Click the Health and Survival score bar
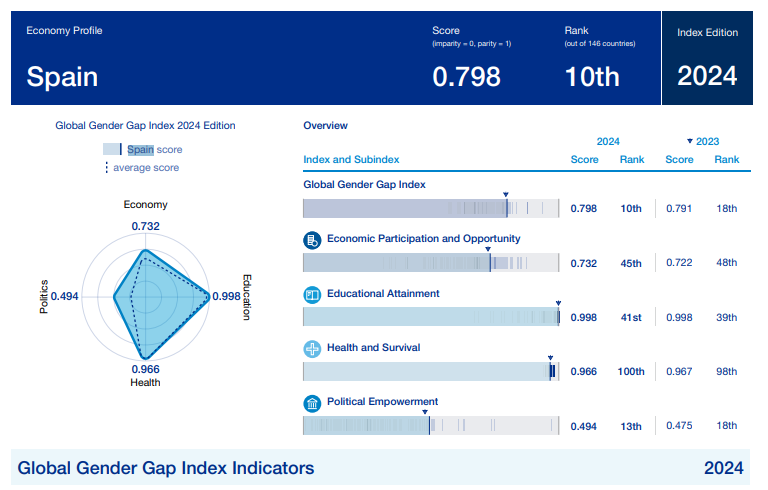The height and width of the screenshot is (490, 768). pos(431,371)
